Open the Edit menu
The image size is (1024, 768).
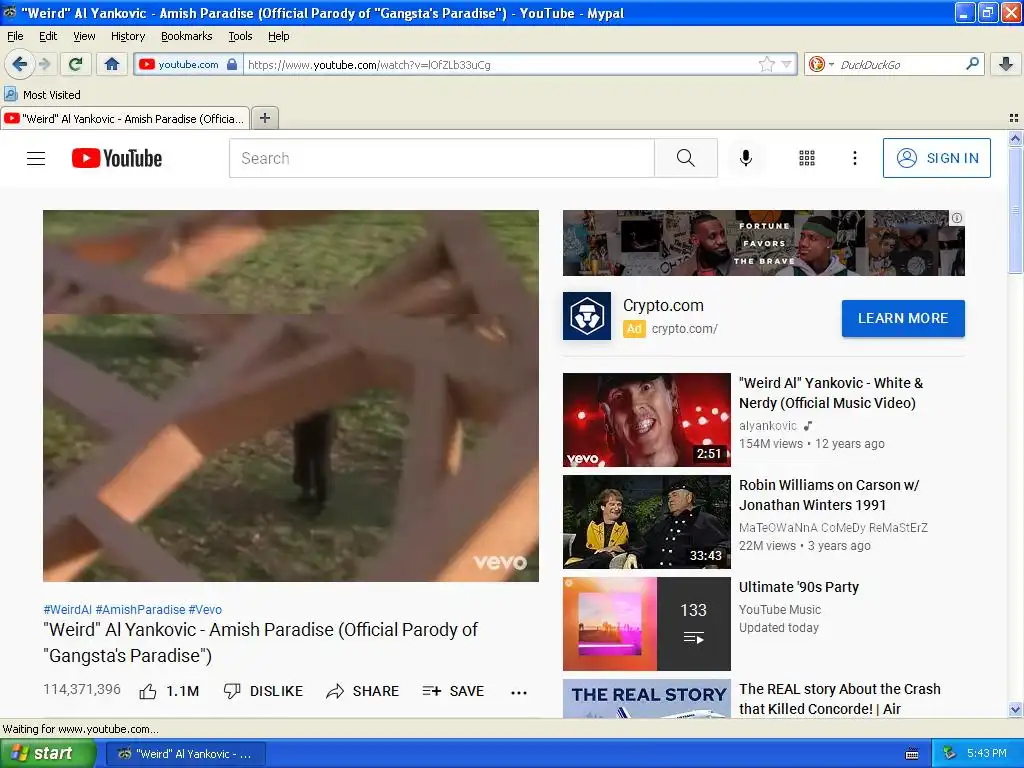tap(48, 37)
